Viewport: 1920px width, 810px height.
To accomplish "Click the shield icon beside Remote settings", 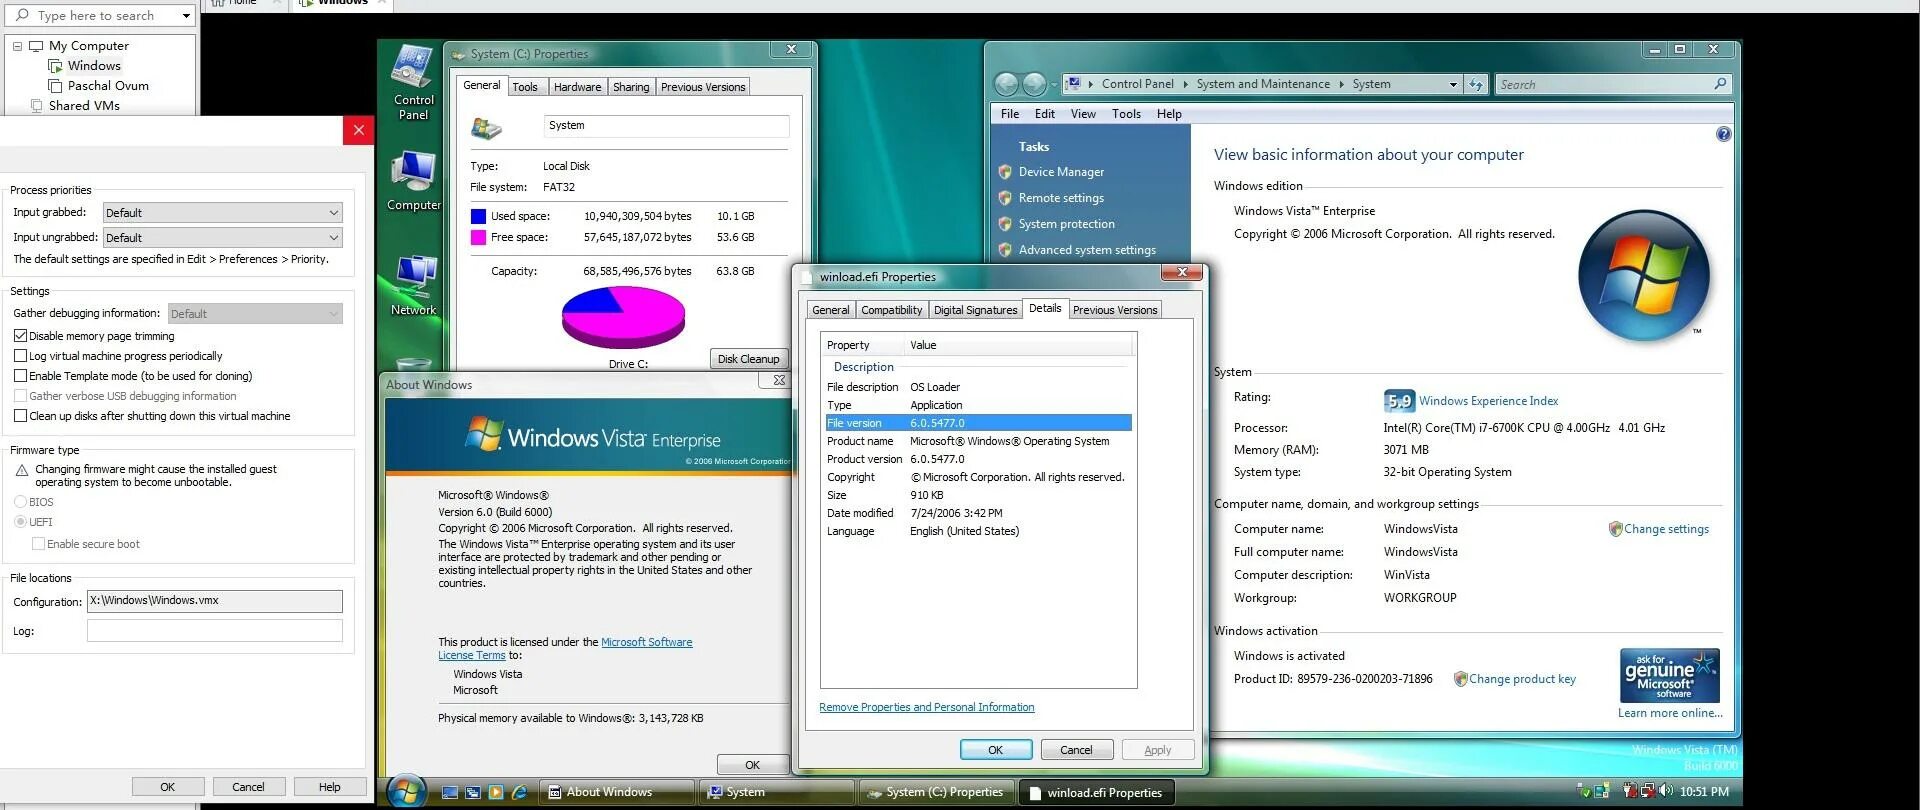I will coord(1005,198).
